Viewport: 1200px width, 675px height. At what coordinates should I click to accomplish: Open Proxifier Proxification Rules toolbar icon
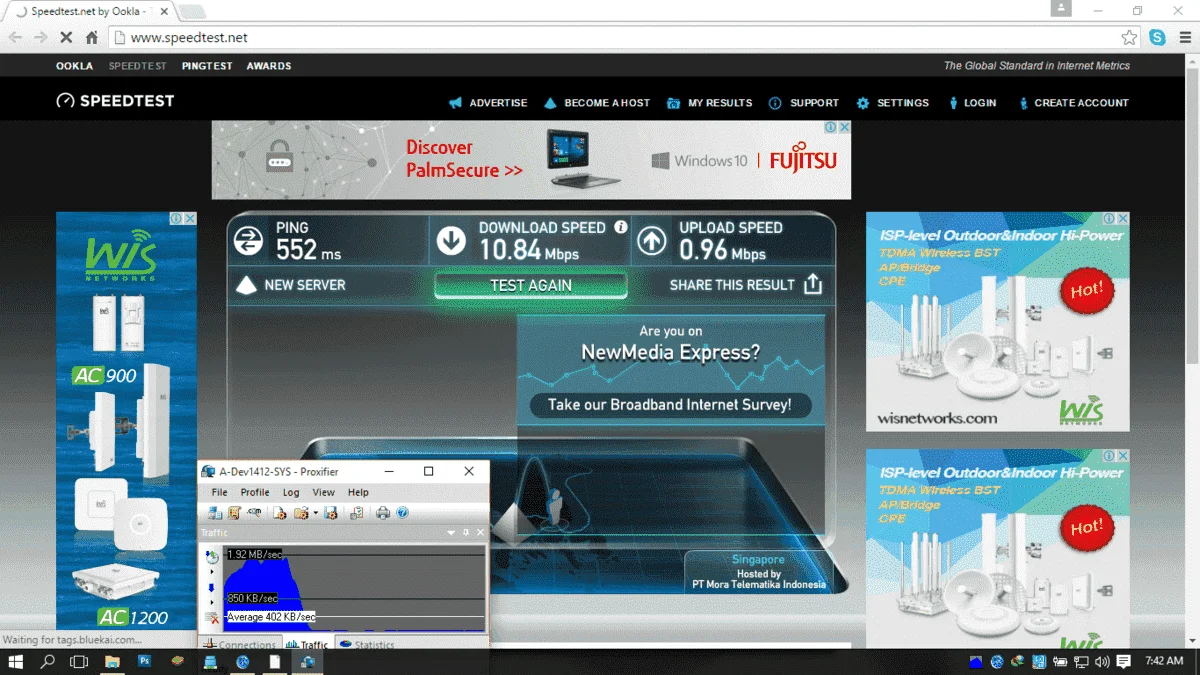234,513
